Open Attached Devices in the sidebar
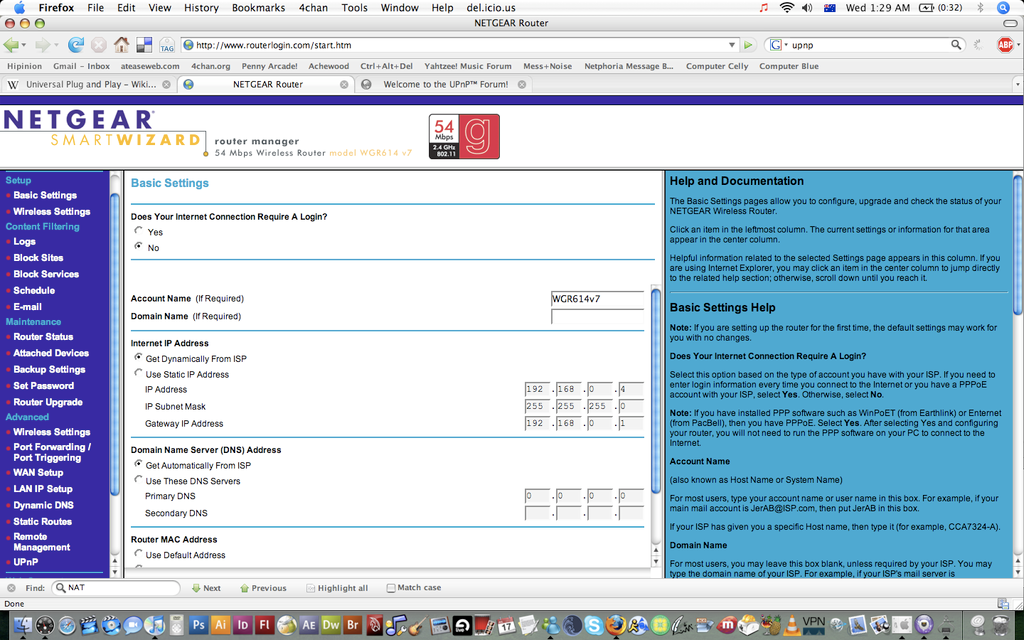1024x640 pixels. point(51,353)
